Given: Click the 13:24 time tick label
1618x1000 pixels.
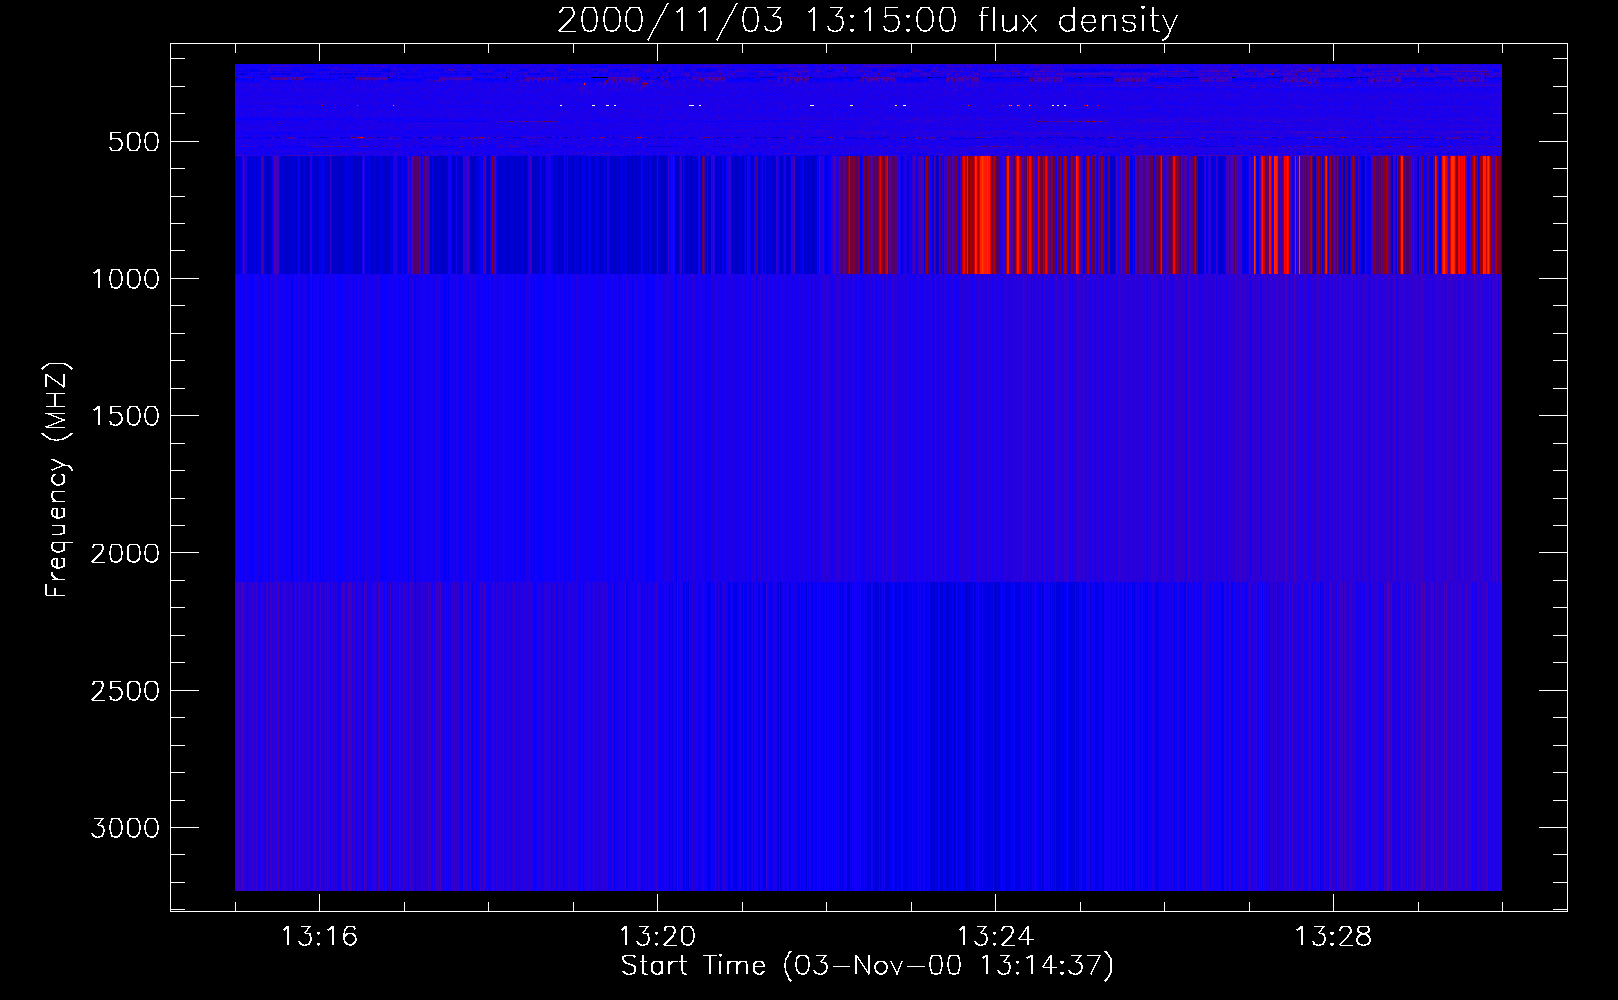Looking at the screenshot, I should (995, 937).
